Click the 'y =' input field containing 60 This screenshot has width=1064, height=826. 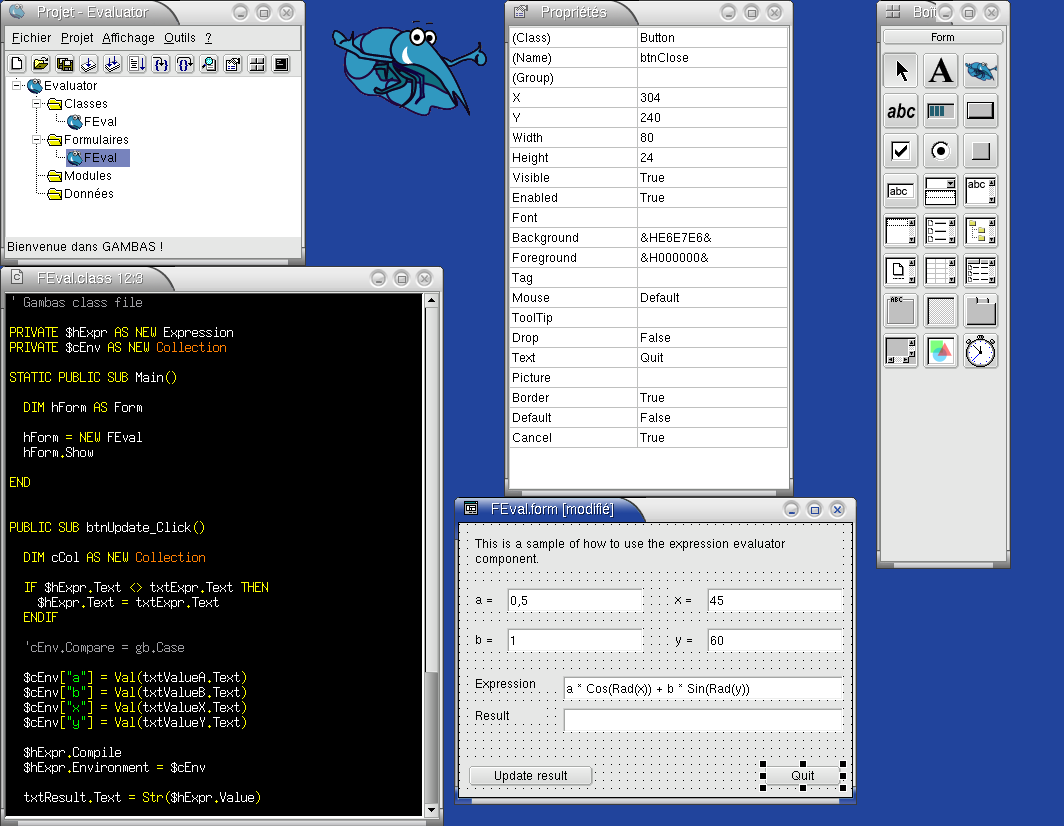(x=775, y=641)
